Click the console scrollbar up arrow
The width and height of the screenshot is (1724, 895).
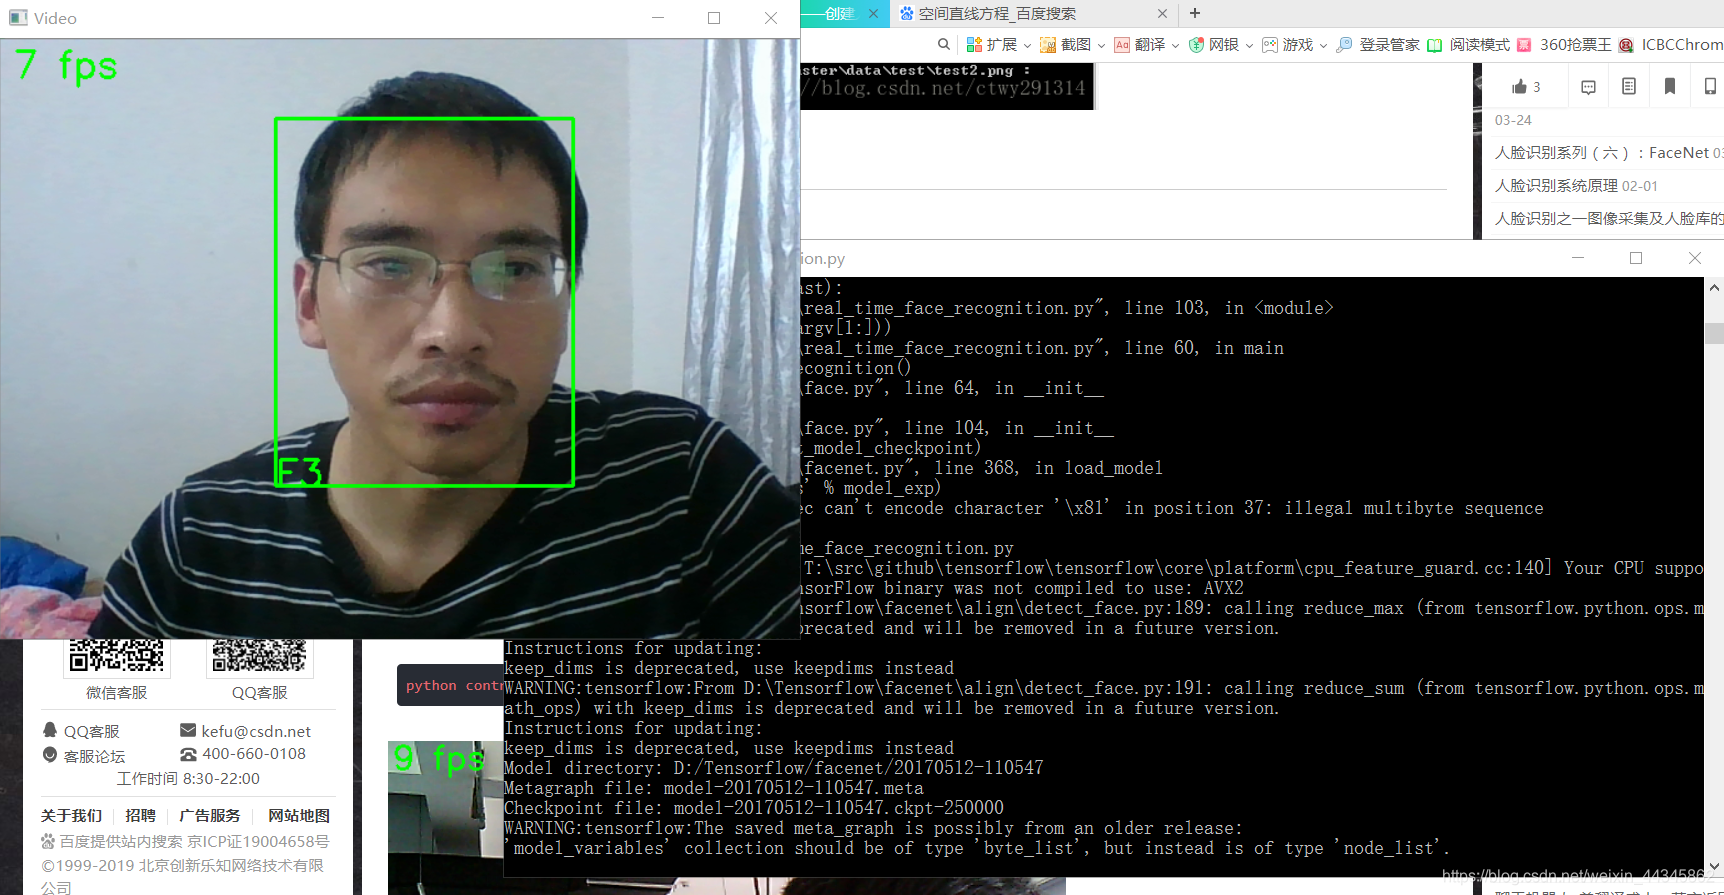1714,287
